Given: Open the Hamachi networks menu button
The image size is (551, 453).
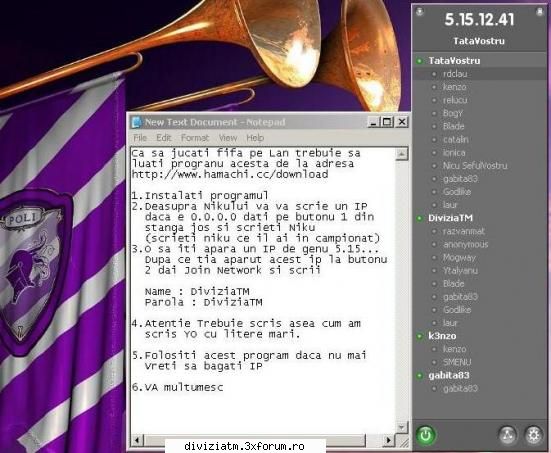Looking at the screenshot, I should click(507, 435).
